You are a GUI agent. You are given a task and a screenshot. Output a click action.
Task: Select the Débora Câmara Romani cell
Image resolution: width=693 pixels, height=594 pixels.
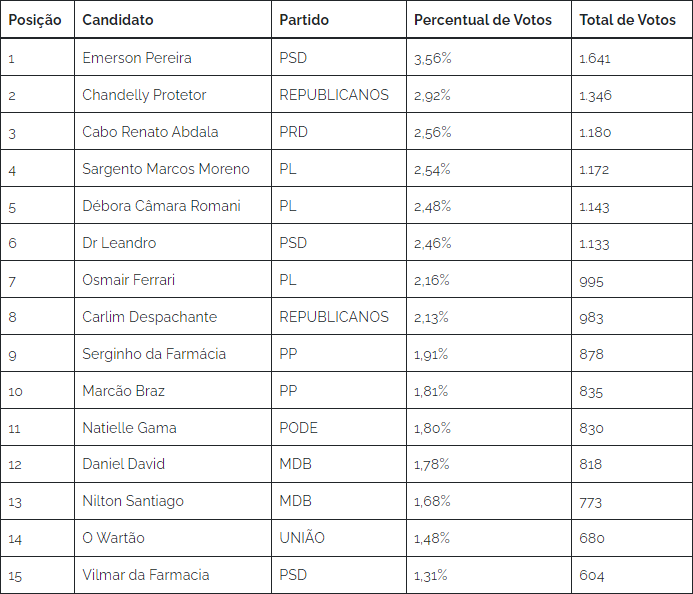click(173, 206)
